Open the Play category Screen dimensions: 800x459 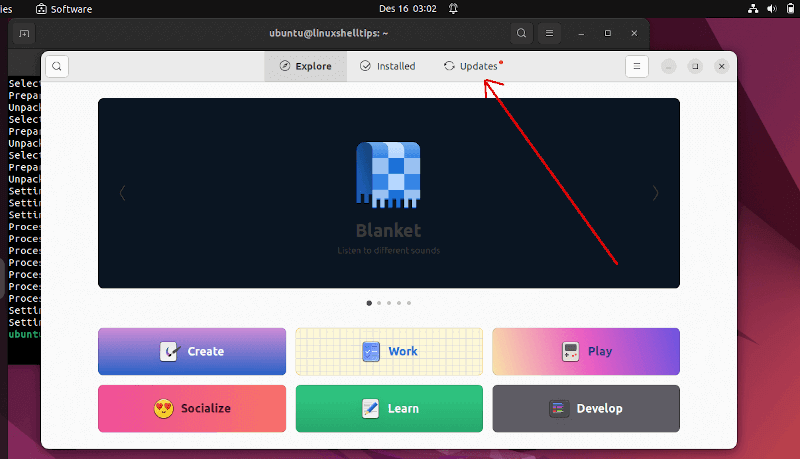click(x=586, y=351)
